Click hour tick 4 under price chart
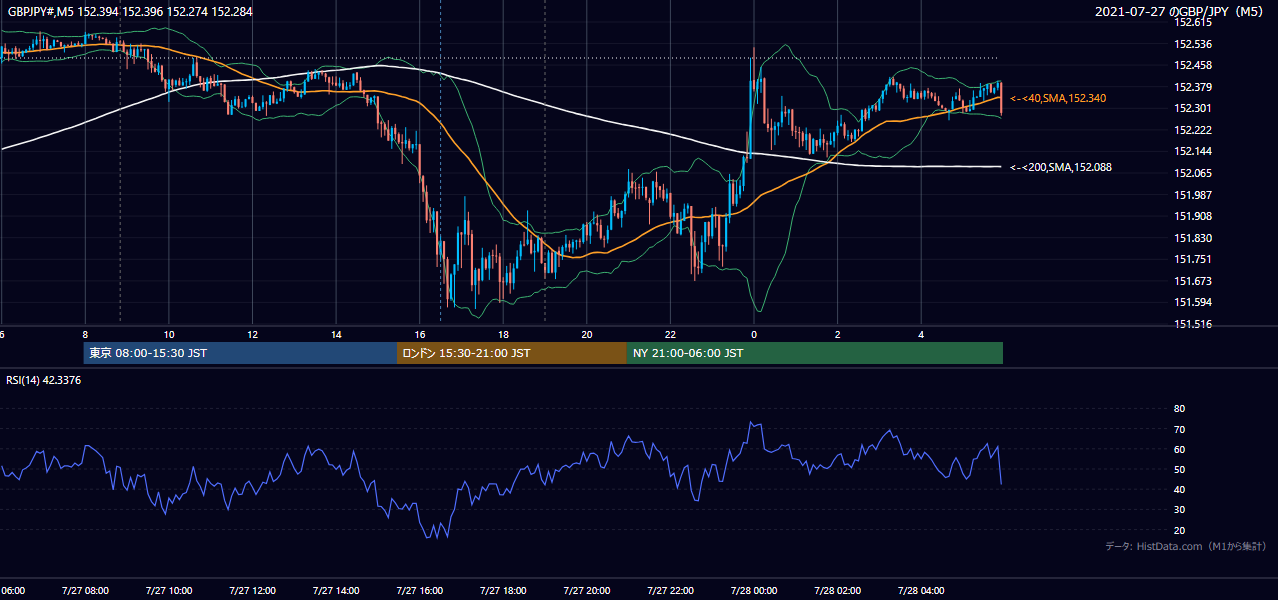 coord(921,335)
